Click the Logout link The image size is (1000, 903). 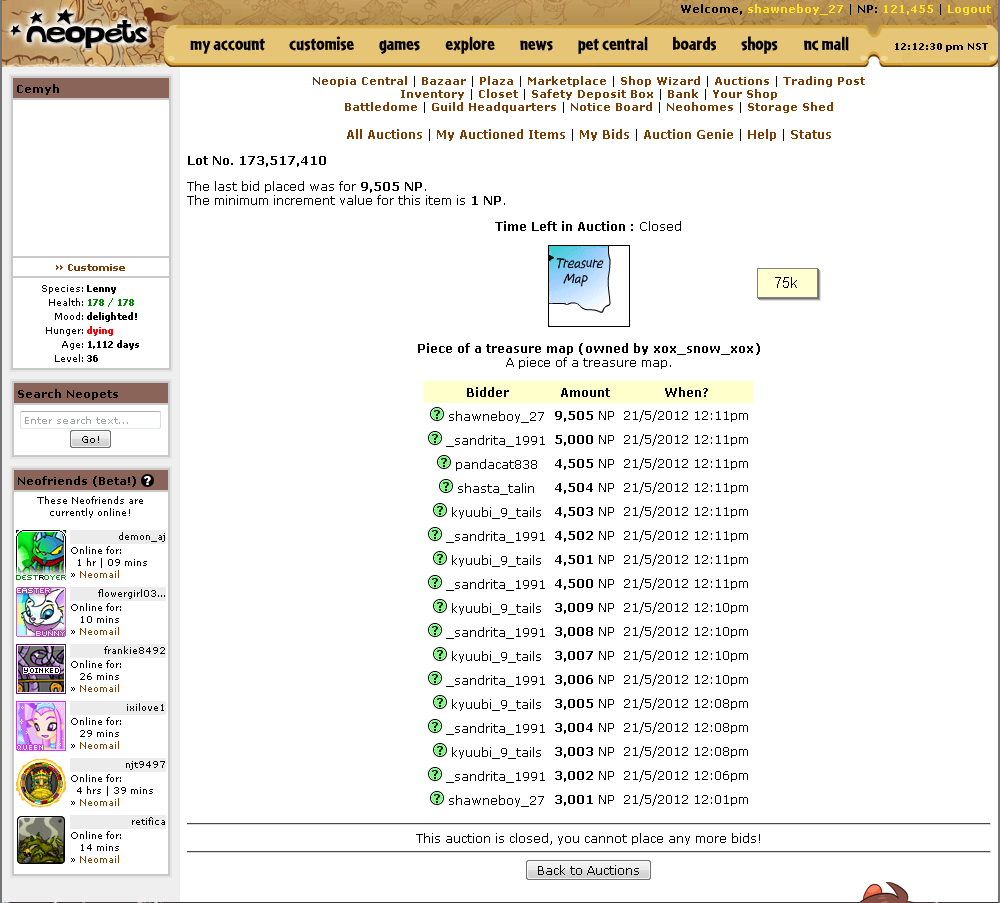tap(969, 9)
